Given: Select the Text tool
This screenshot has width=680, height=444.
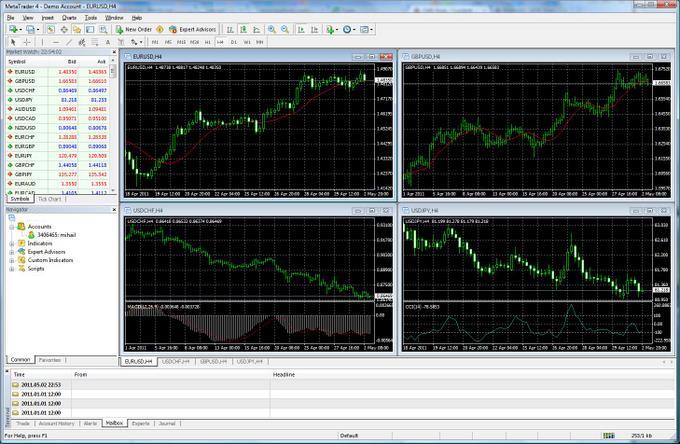Looking at the screenshot, I should [108, 42].
